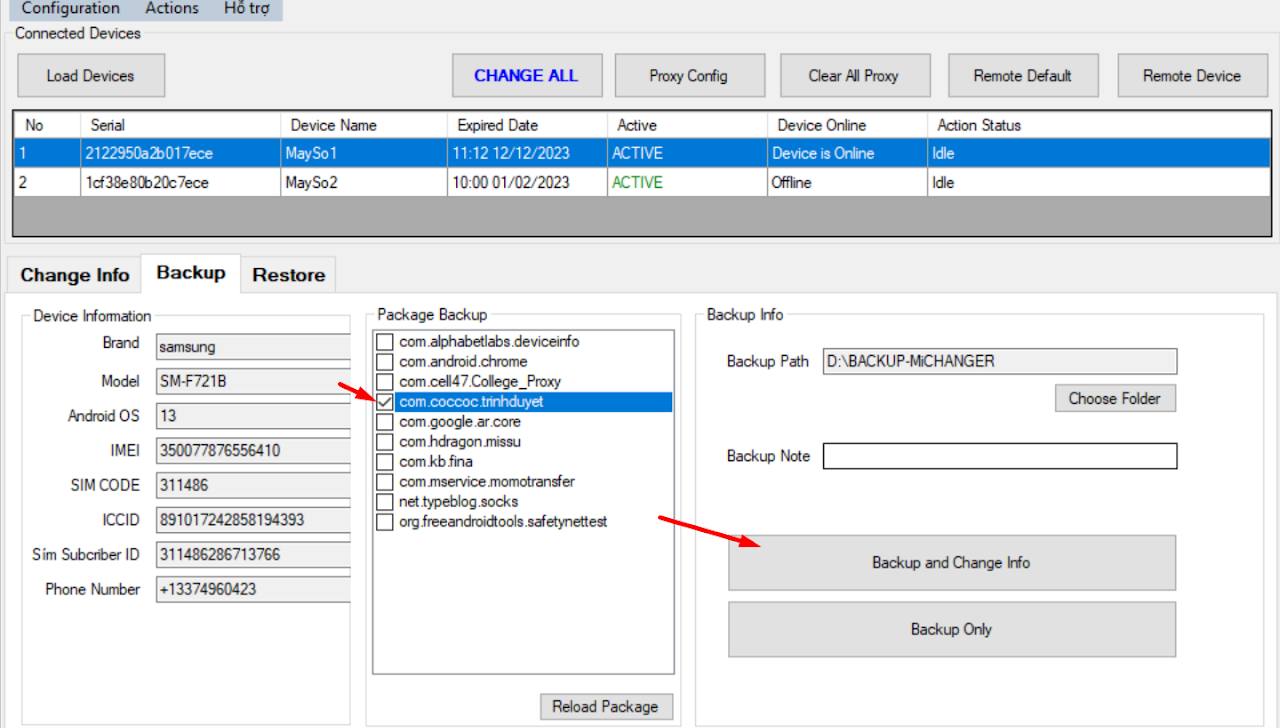
Task: Click the Backup Note input field
Action: tap(1000, 456)
